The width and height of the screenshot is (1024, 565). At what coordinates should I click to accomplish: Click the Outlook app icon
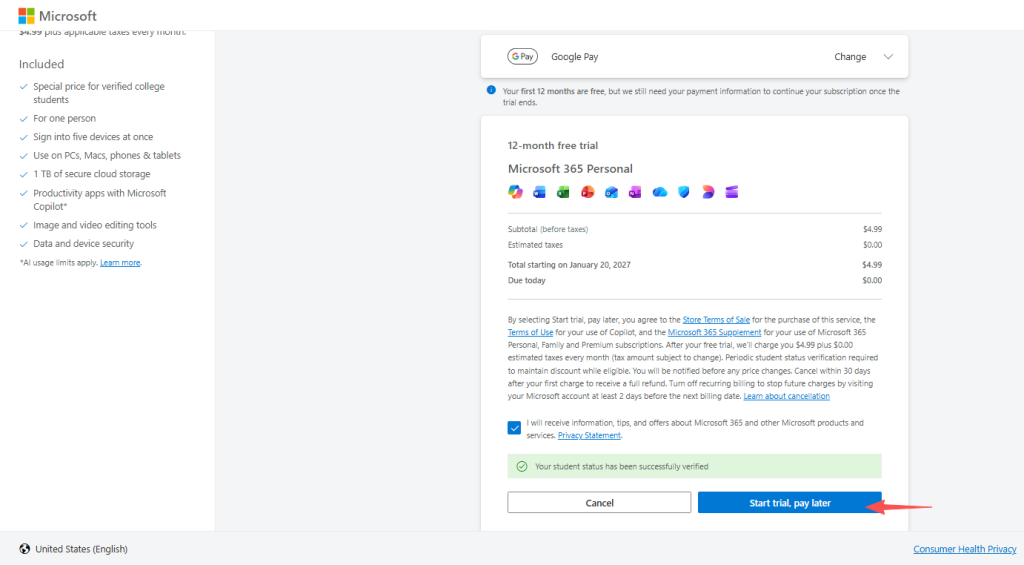coord(611,192)
